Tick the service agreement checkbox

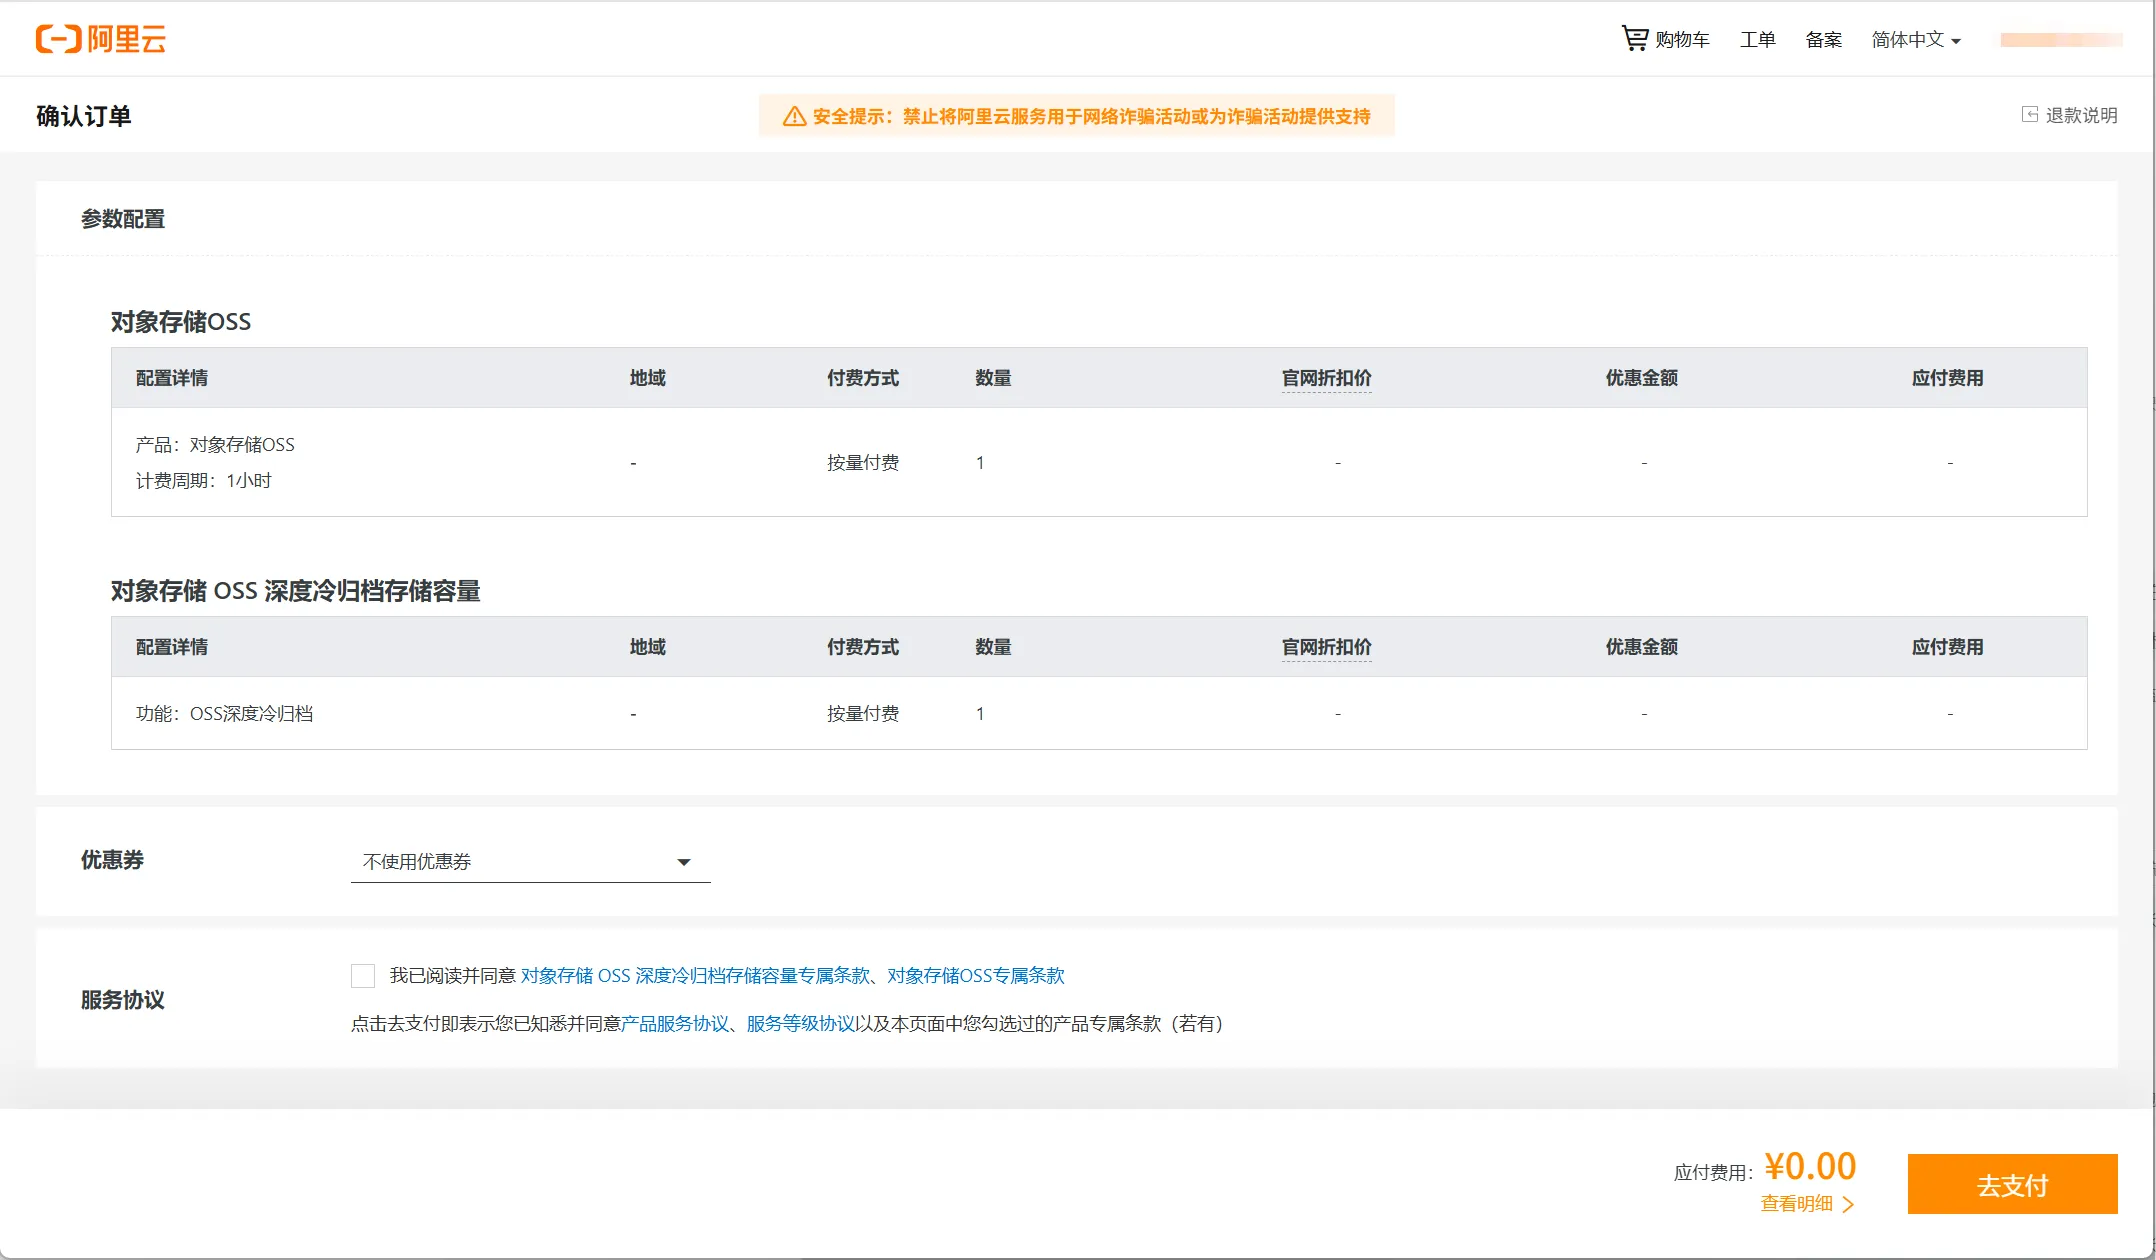pos(363,976)
